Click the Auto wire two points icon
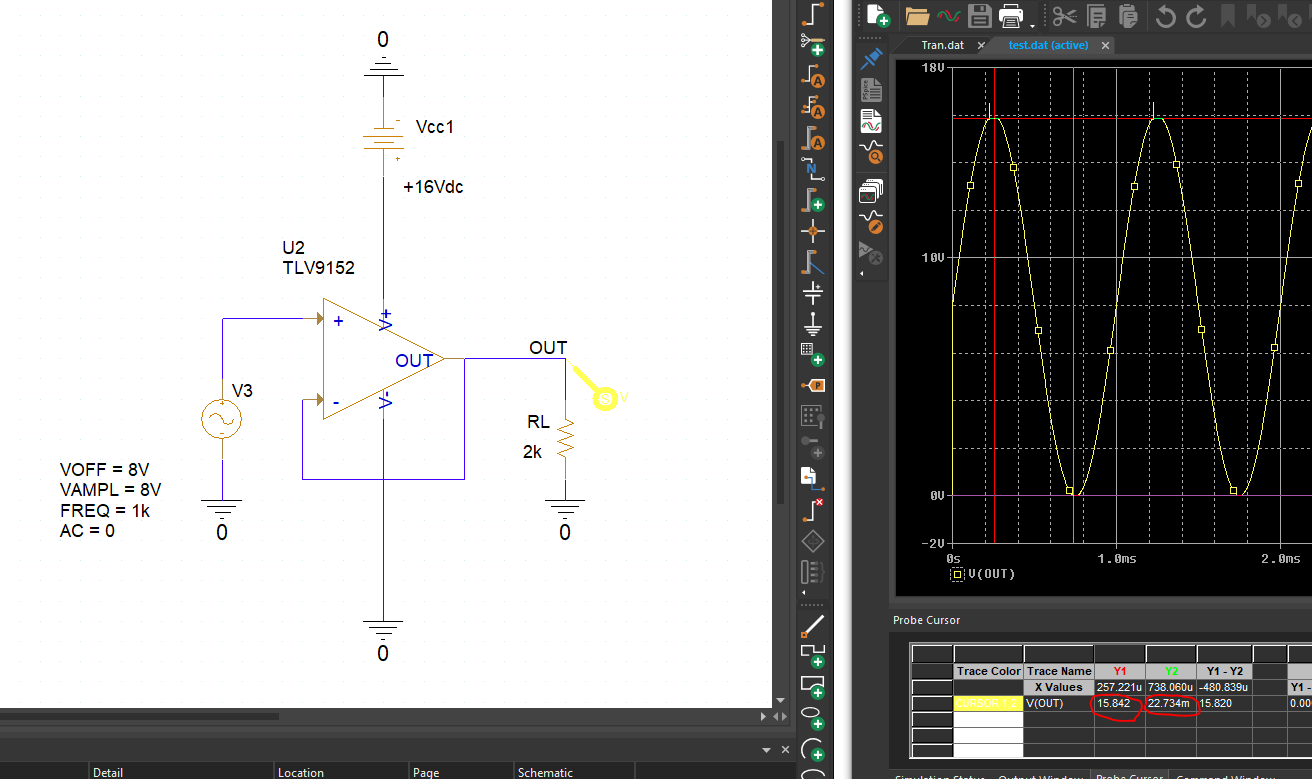 click(813, 75)
